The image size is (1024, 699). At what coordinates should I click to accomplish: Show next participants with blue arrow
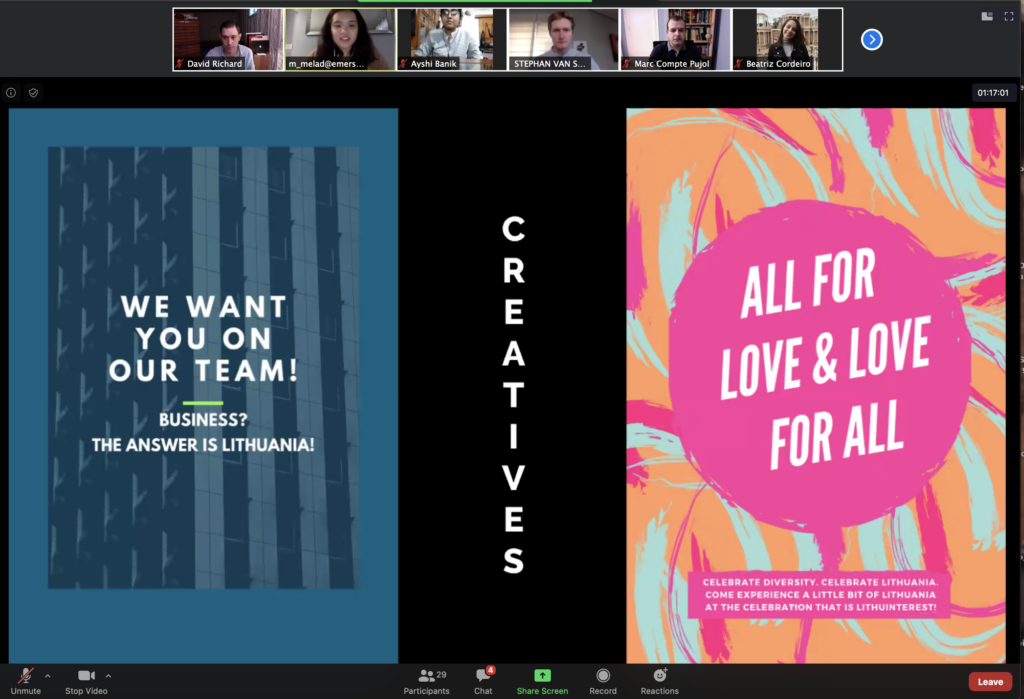pos(872,39)
